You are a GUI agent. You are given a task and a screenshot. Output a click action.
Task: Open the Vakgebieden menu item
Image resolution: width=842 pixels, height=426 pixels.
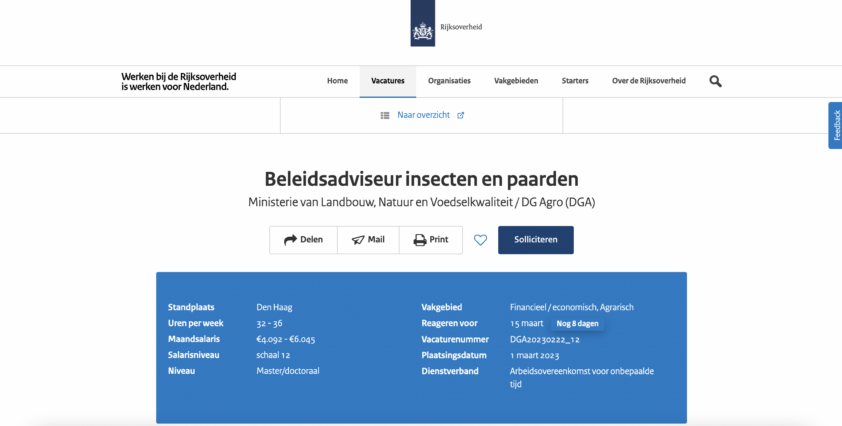tap(516, 81)
